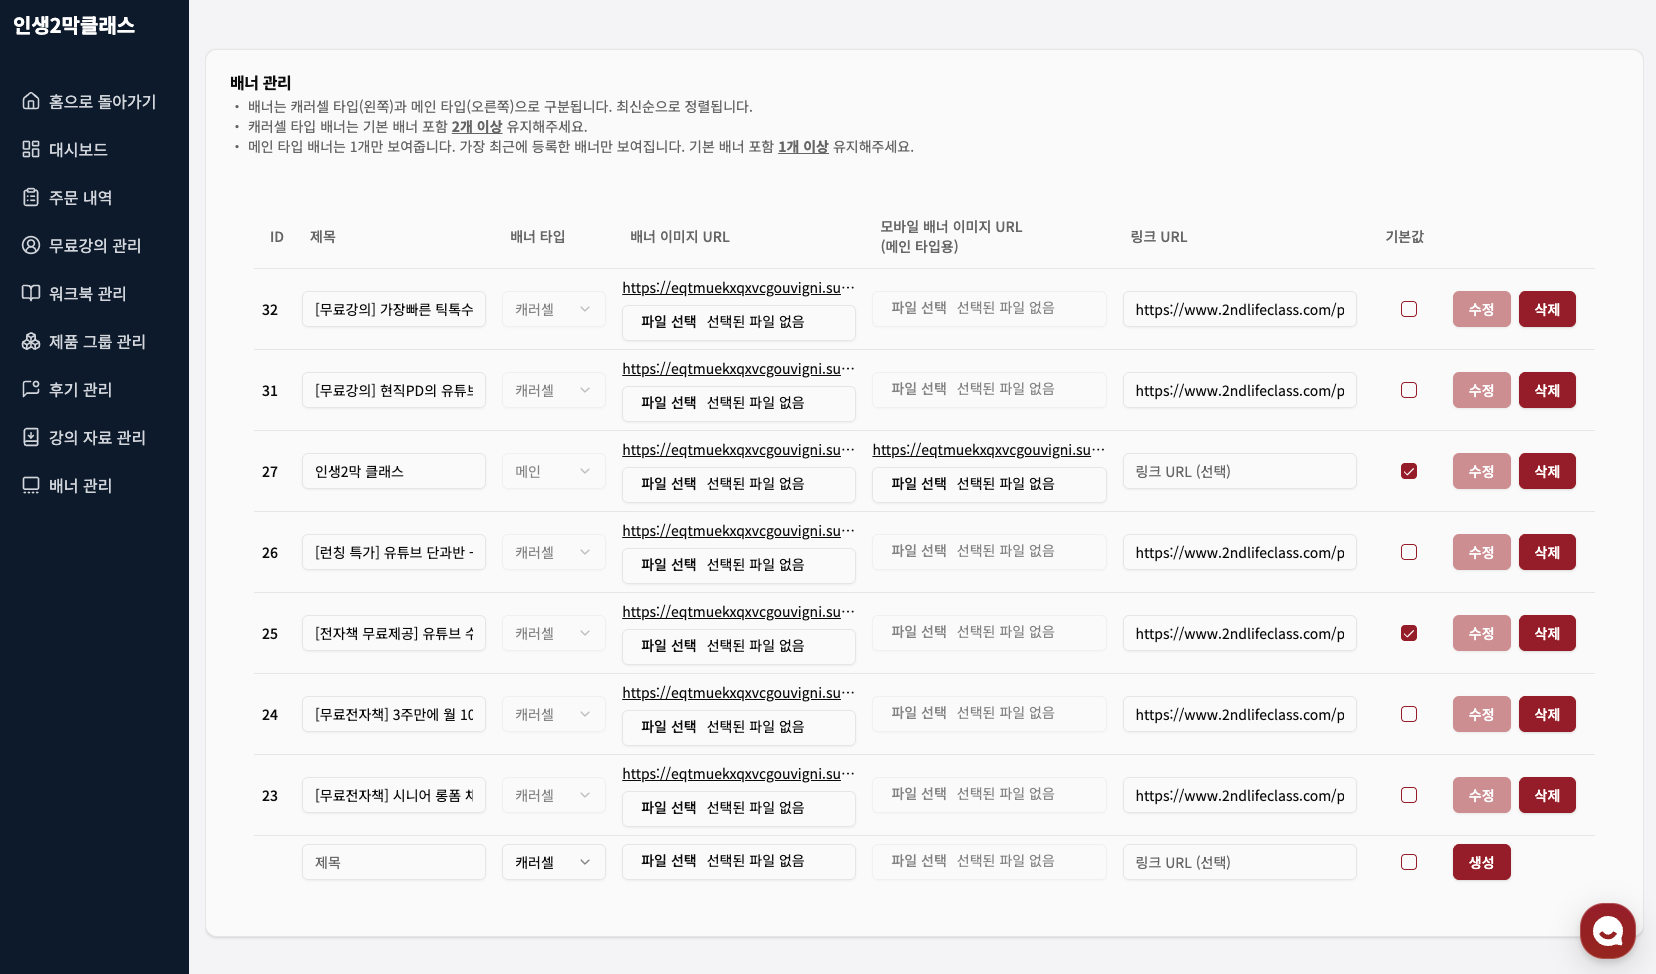1656x974 pixels.
Task: Click the 주문 내역 clipboard icon
Action: coord(31,197)
